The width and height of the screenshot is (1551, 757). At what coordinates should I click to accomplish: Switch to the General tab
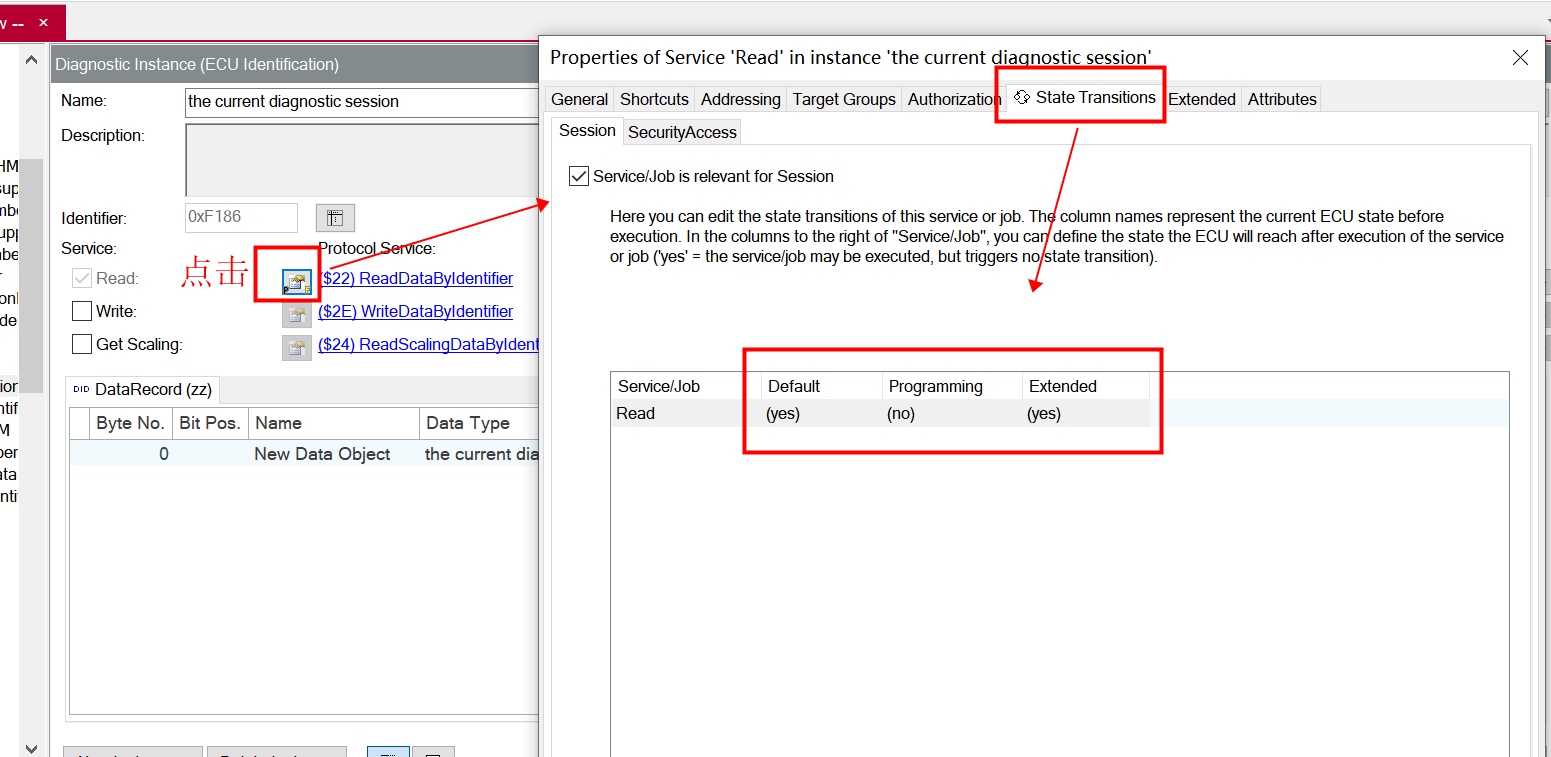click(x=579, y=99)
